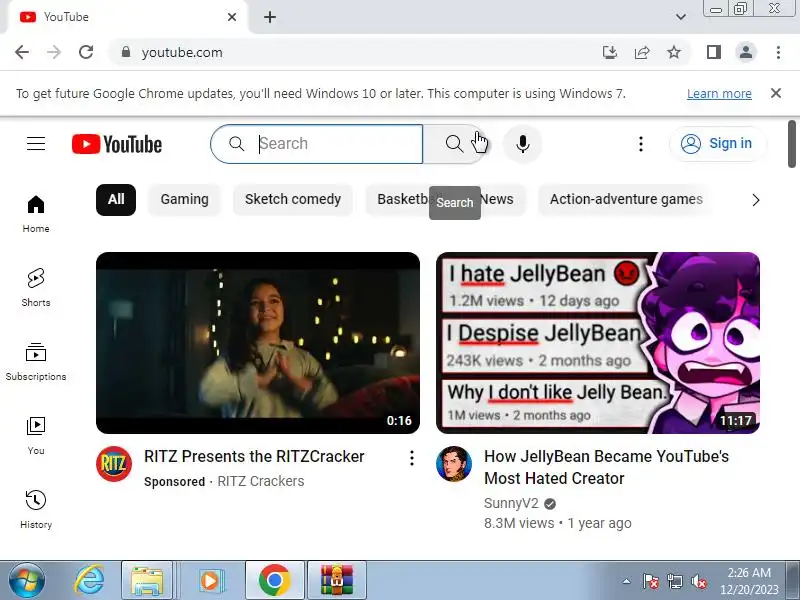Open History in sidebar

click(36, 510)
